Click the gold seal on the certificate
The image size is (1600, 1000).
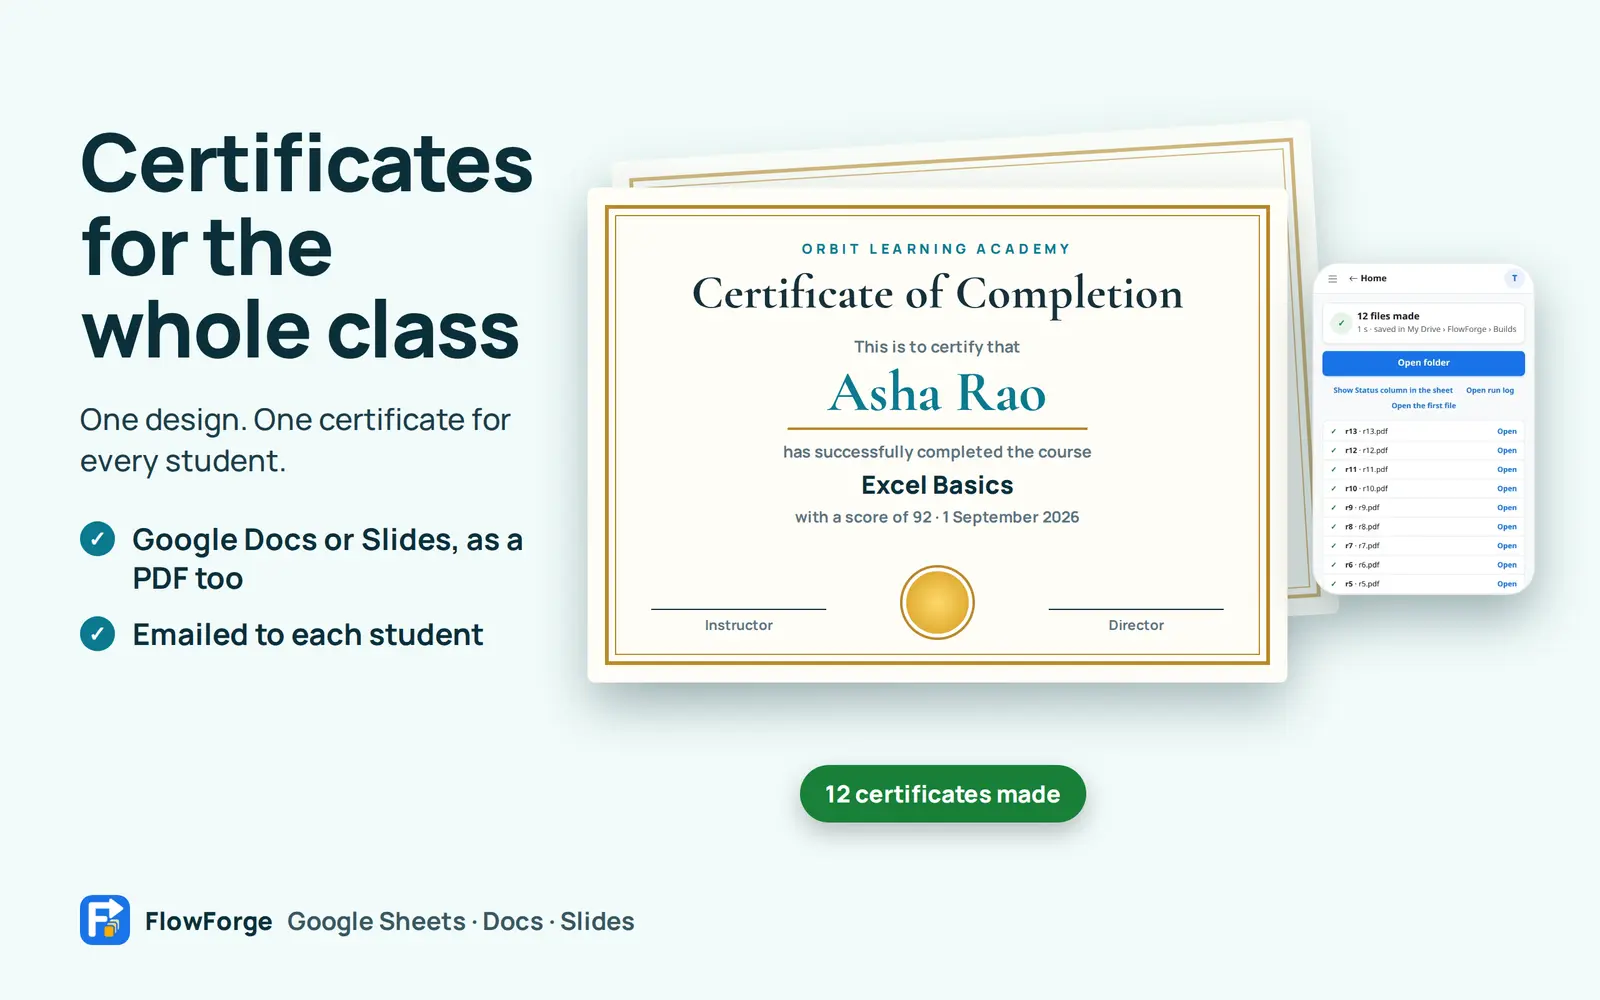(x=937, y=602)
